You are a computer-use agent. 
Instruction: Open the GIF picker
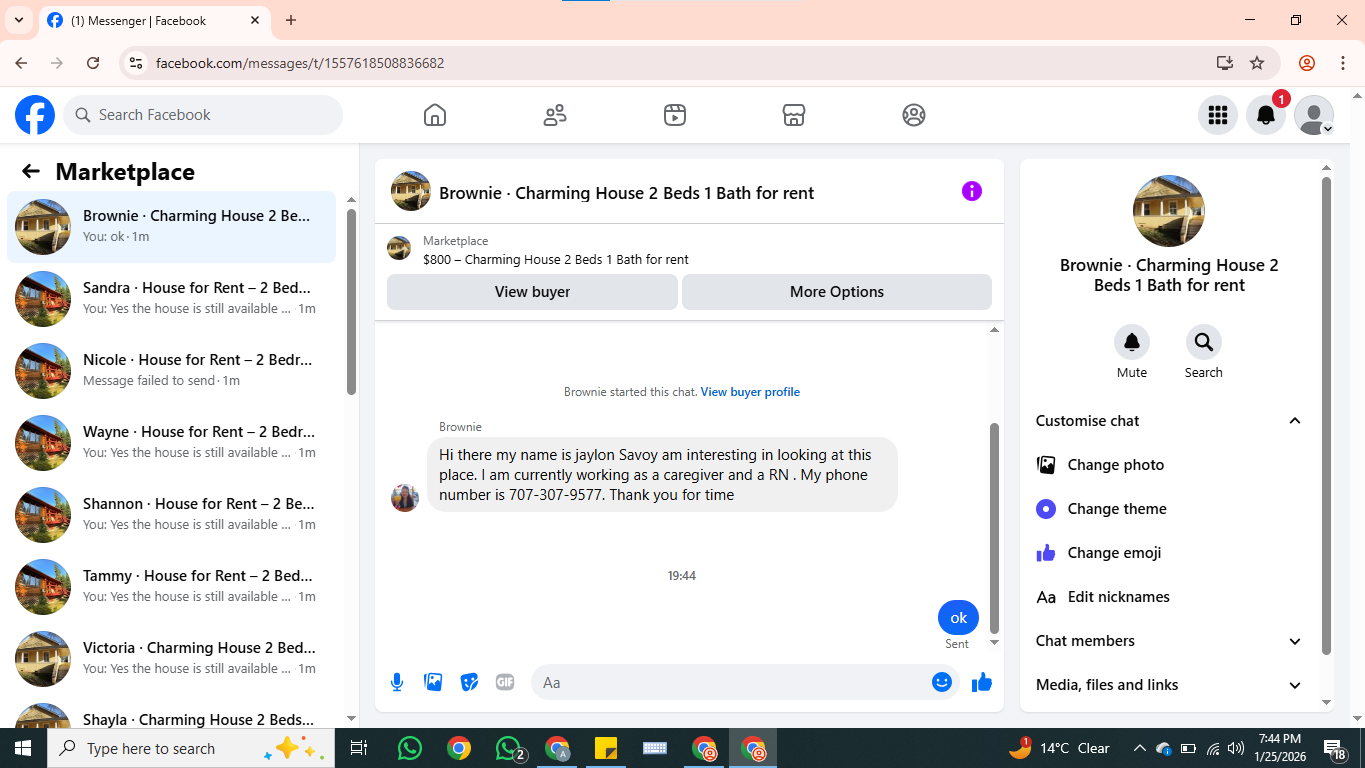click(x=505, y=682)
